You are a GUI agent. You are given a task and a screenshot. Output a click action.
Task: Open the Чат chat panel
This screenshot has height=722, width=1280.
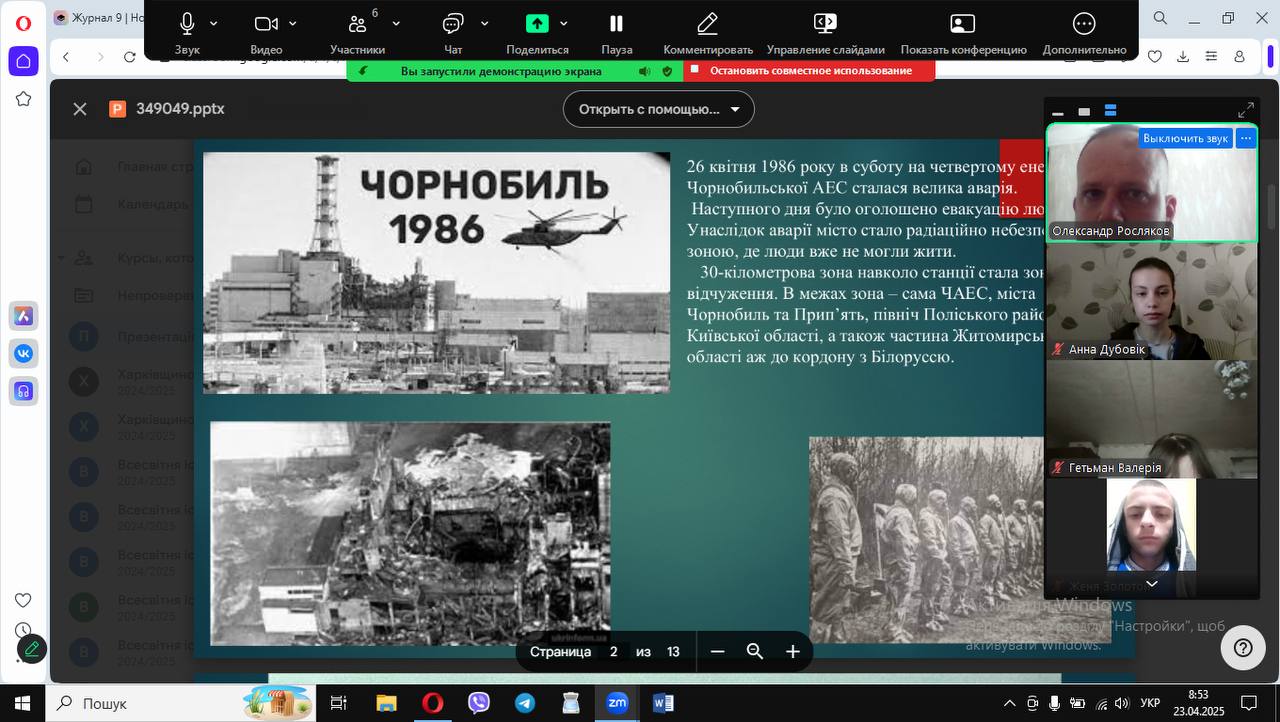[453, 32]
